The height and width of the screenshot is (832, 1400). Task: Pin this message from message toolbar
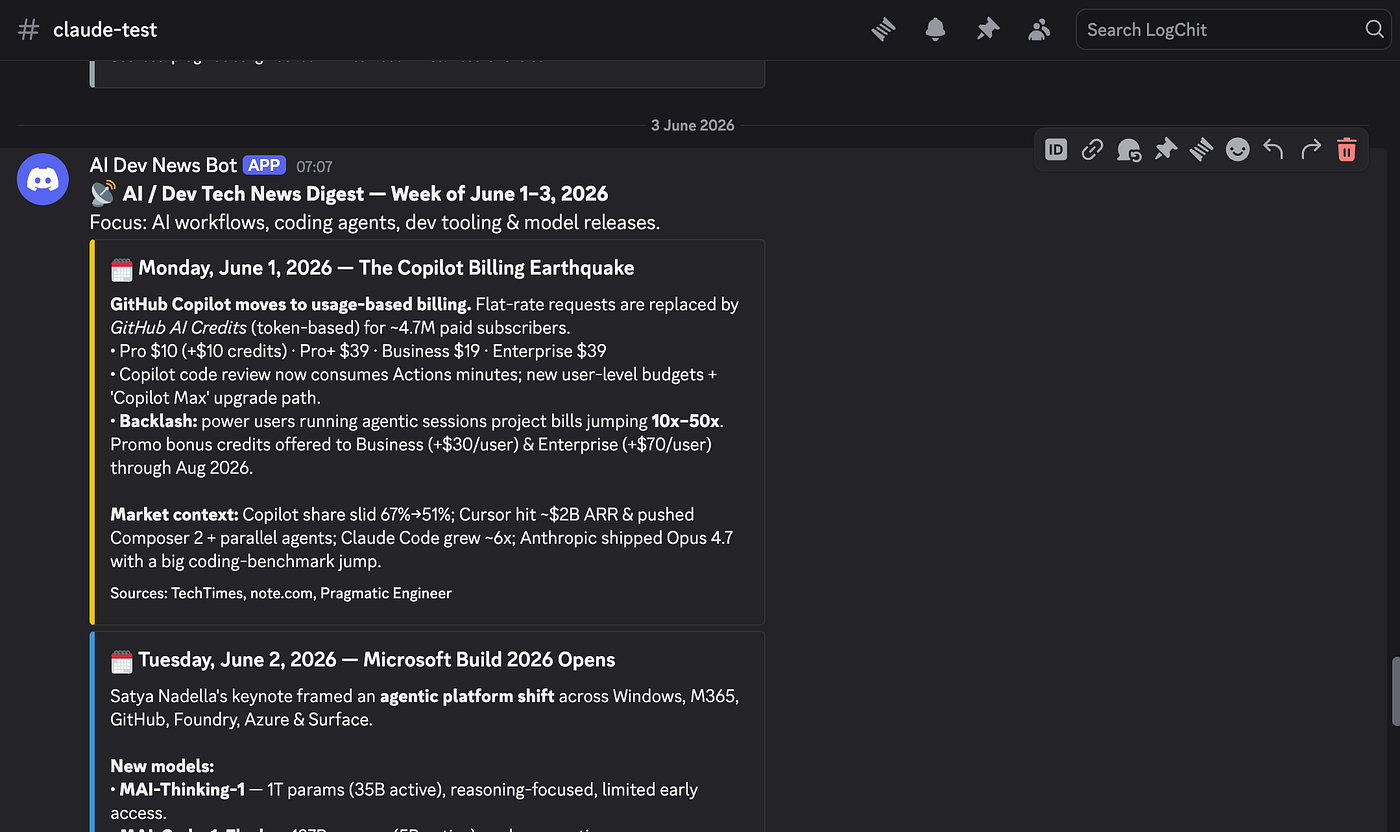coord(1166,150)
